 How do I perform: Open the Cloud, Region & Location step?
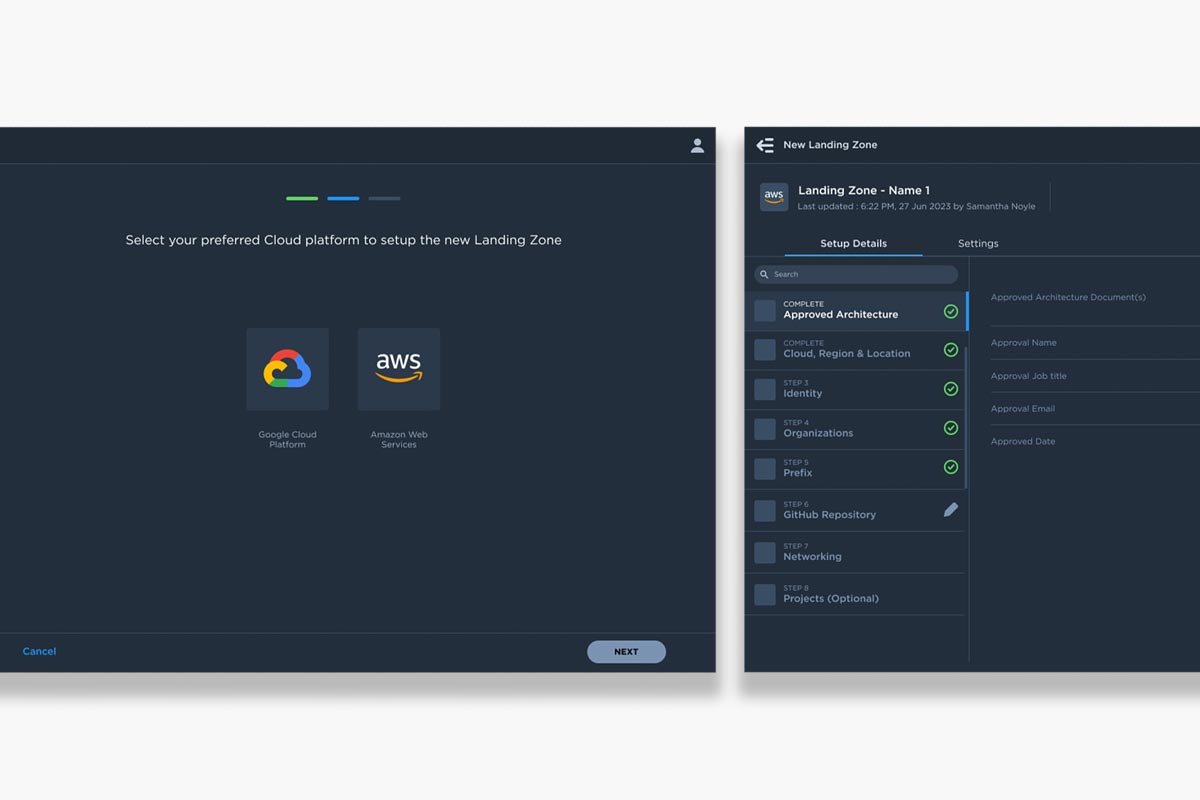[x=846, y=353]
